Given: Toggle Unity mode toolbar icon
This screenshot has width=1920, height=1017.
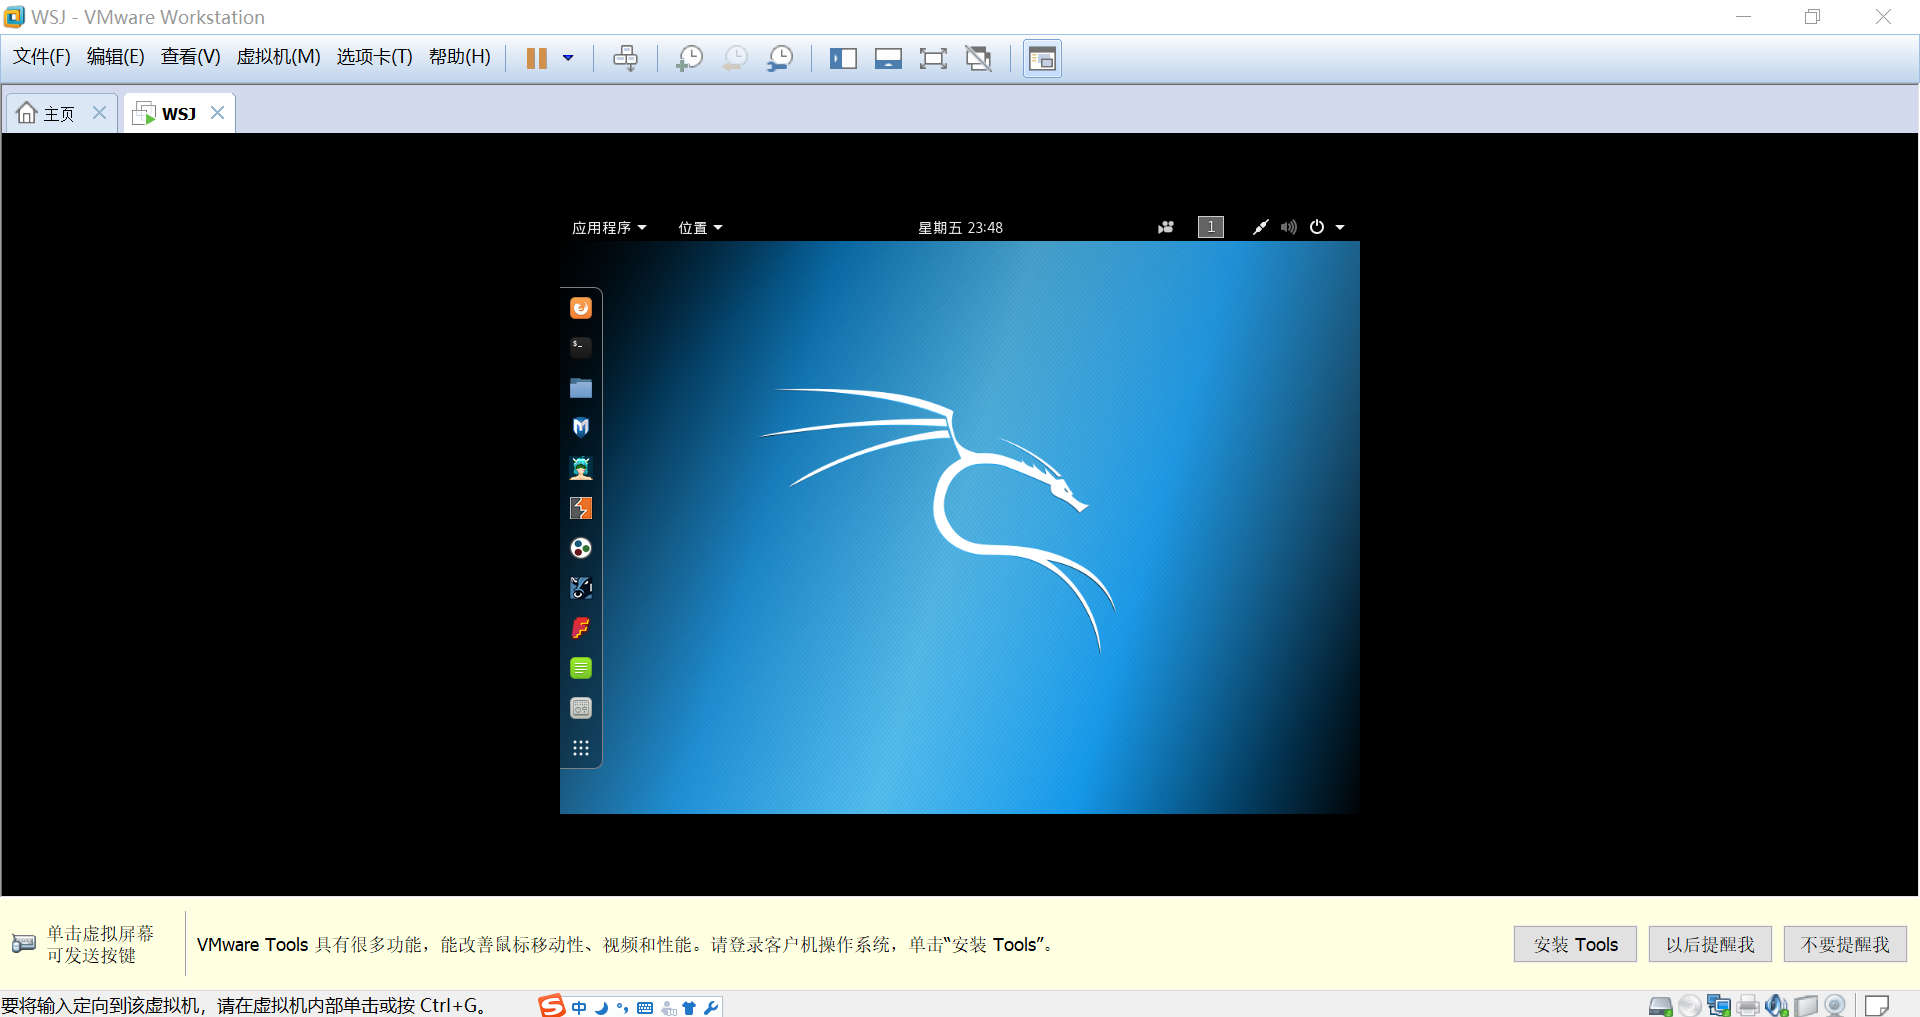Looking at the screenshot, I should click(978, 58).
